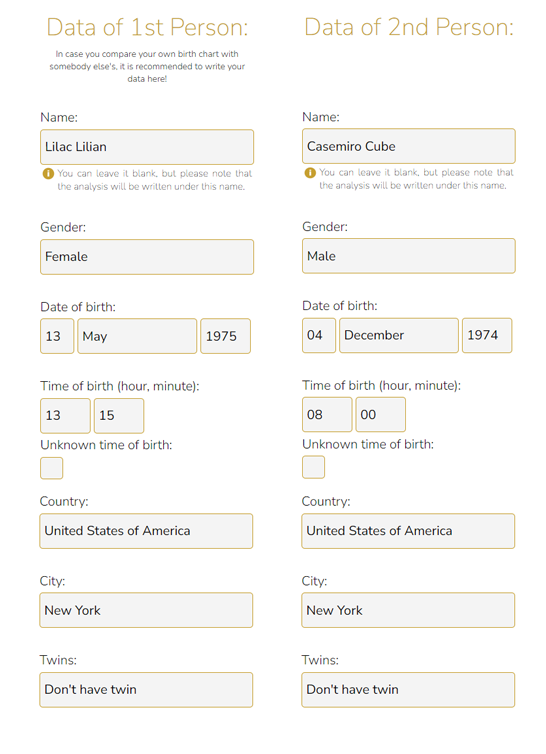Open second person's twins dropdown
This screenshot has width=546, height=754.
click(x=408, y=690)
